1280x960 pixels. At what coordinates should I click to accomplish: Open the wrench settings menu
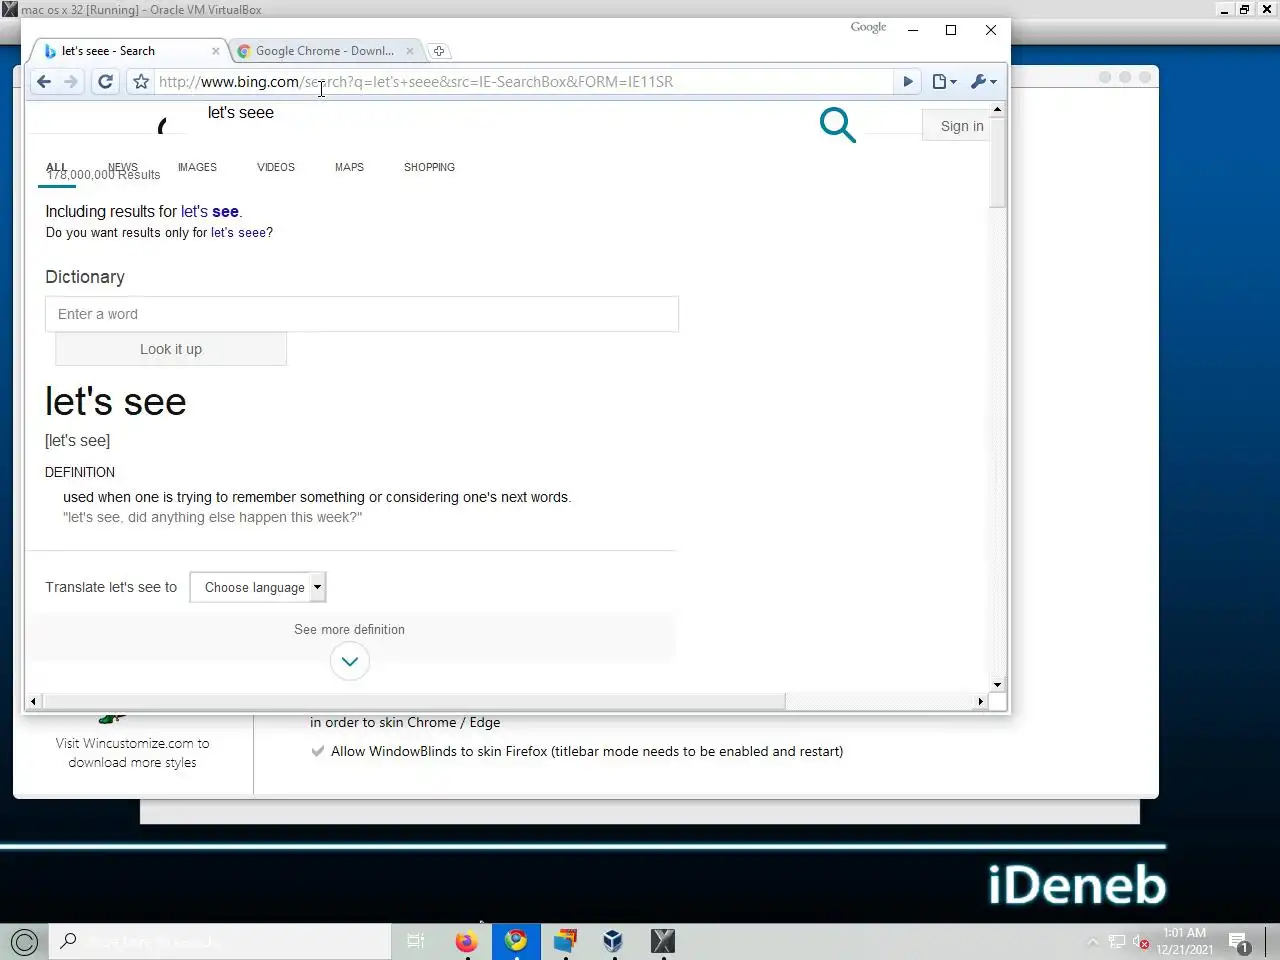coord(984,82)
